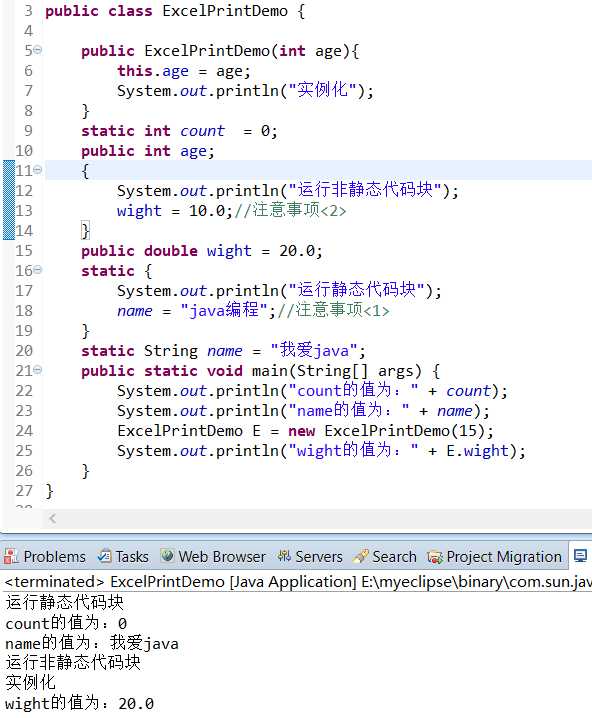Viewport: 592px width, 718px height.
Task: Switch to the Tasks tab
Action: 123,556
